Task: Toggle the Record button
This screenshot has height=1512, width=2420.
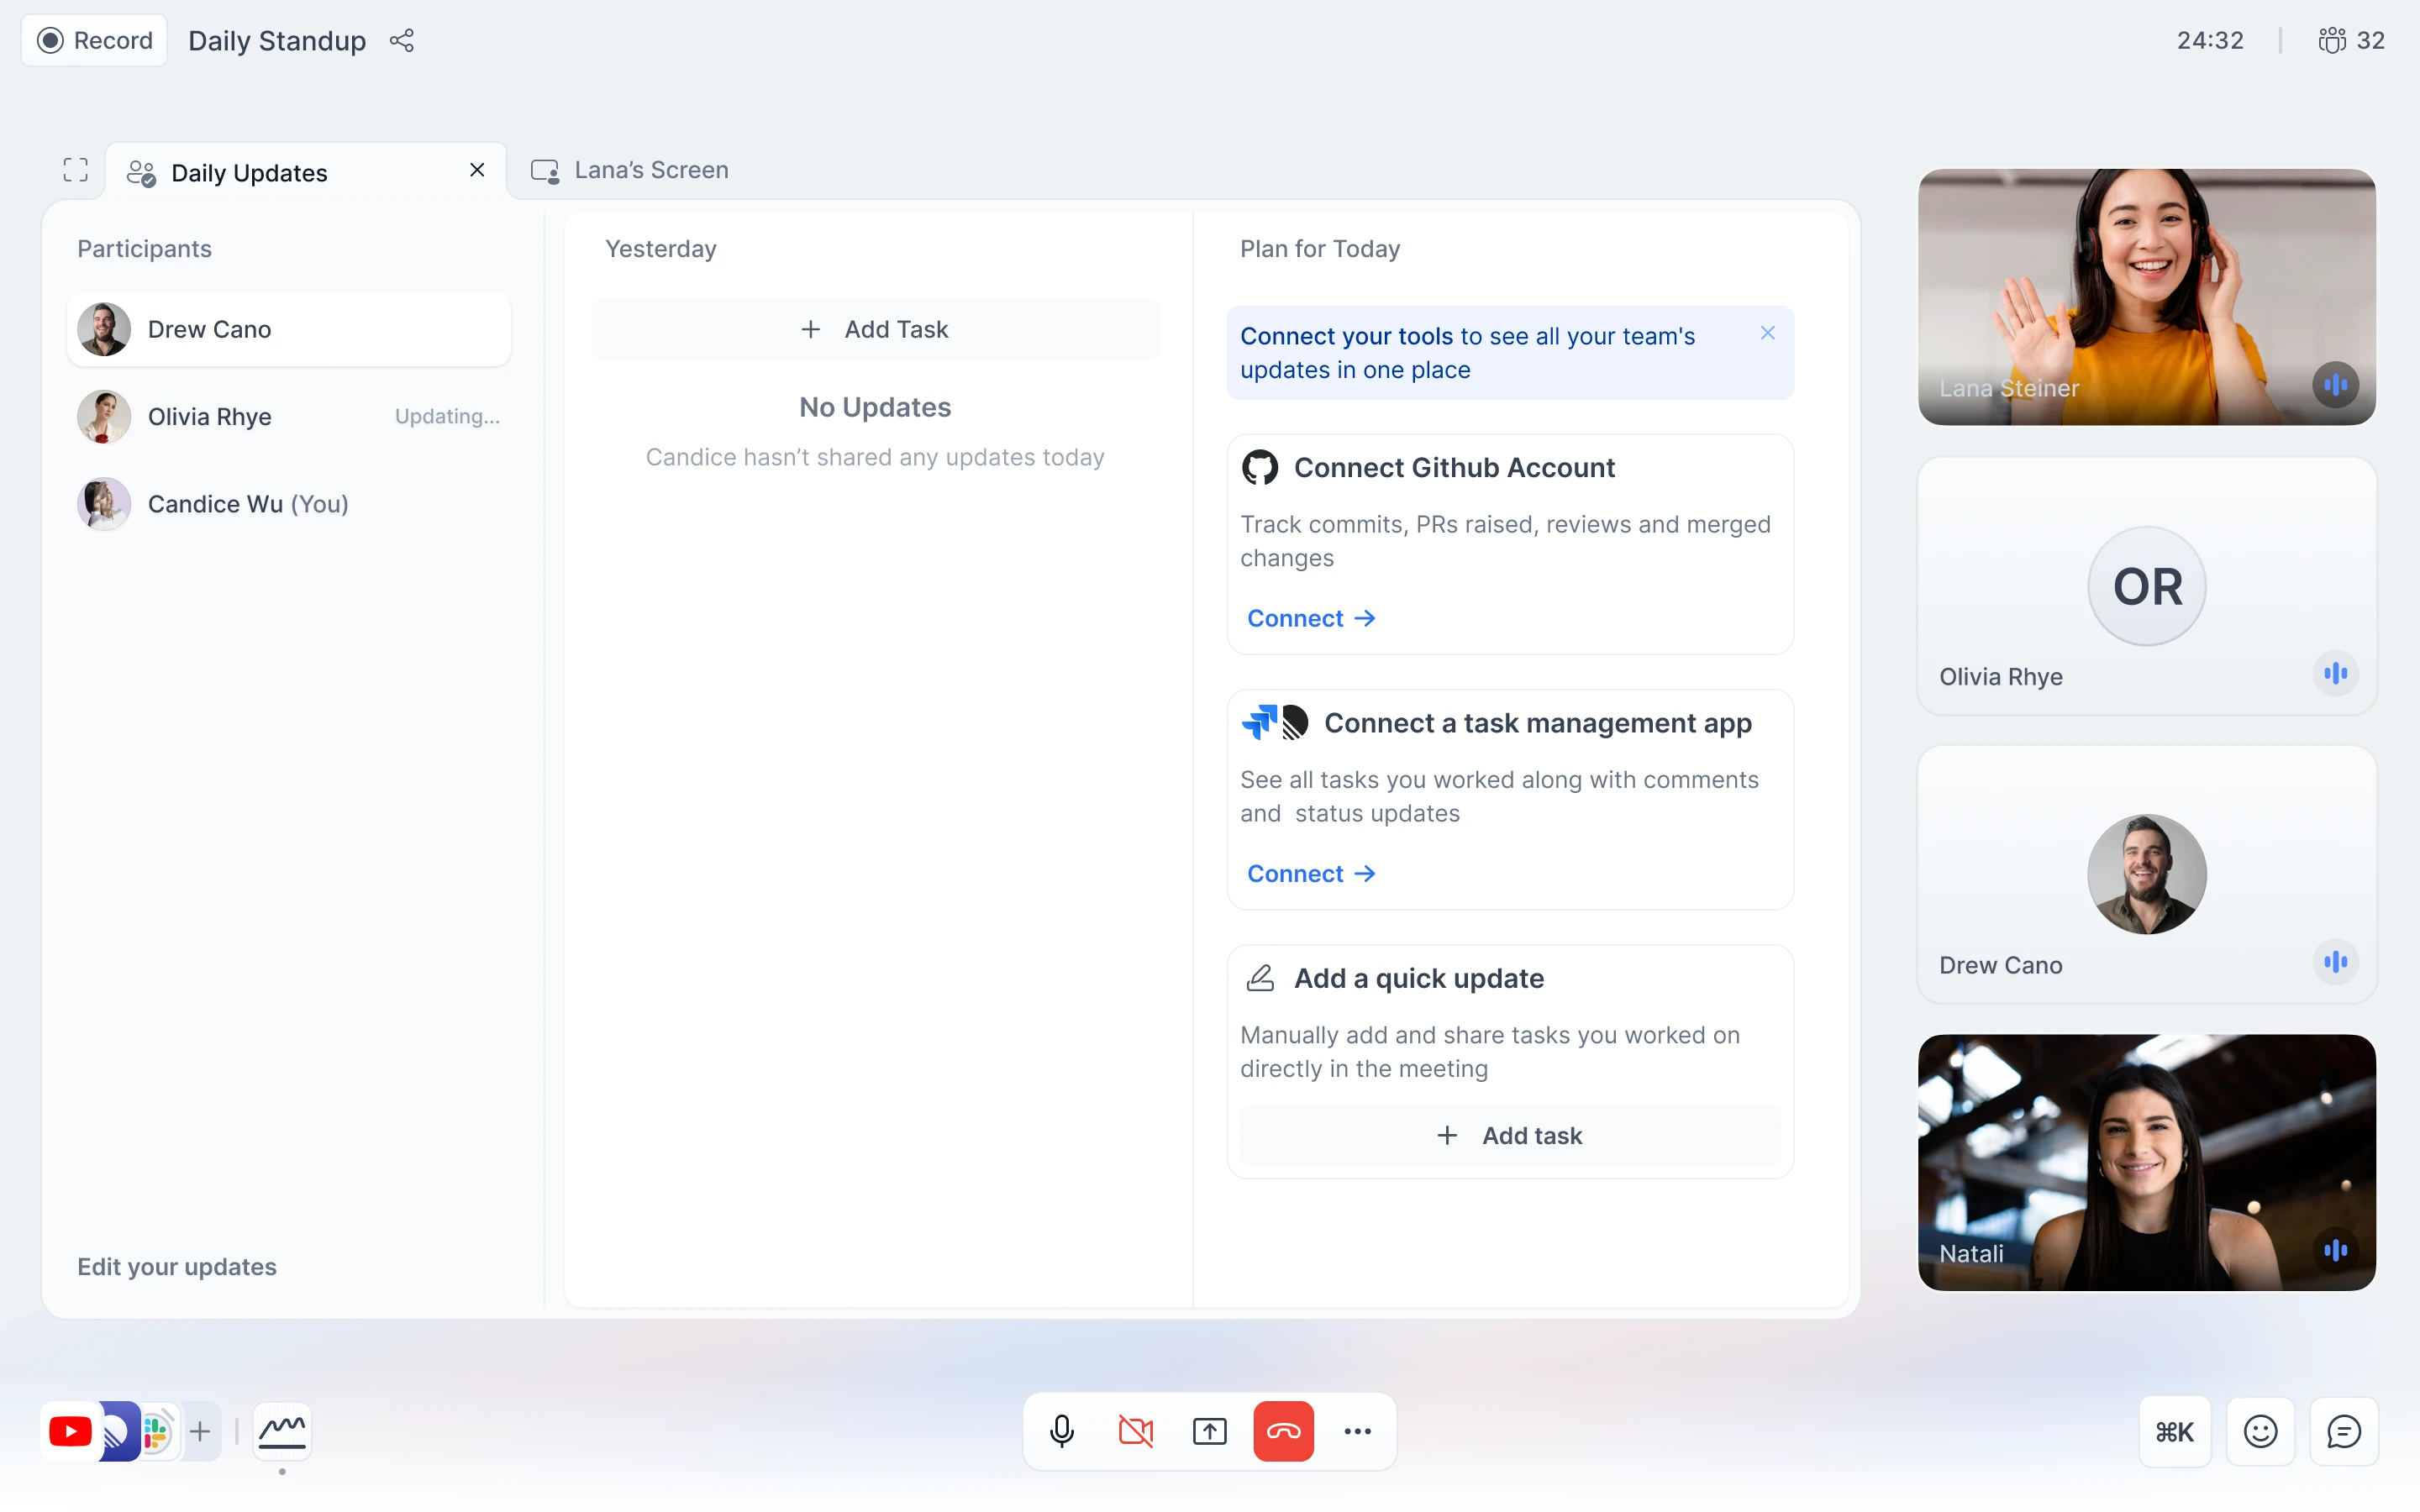Action: pyautogui.click(x=95, y=41)
